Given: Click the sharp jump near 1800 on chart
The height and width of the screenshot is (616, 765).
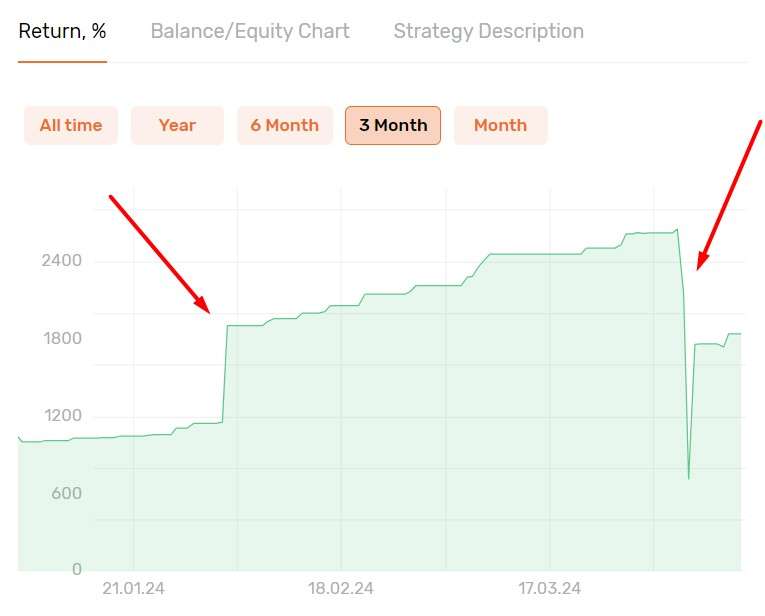Looking at the screenshot, I should click(225, 373).
